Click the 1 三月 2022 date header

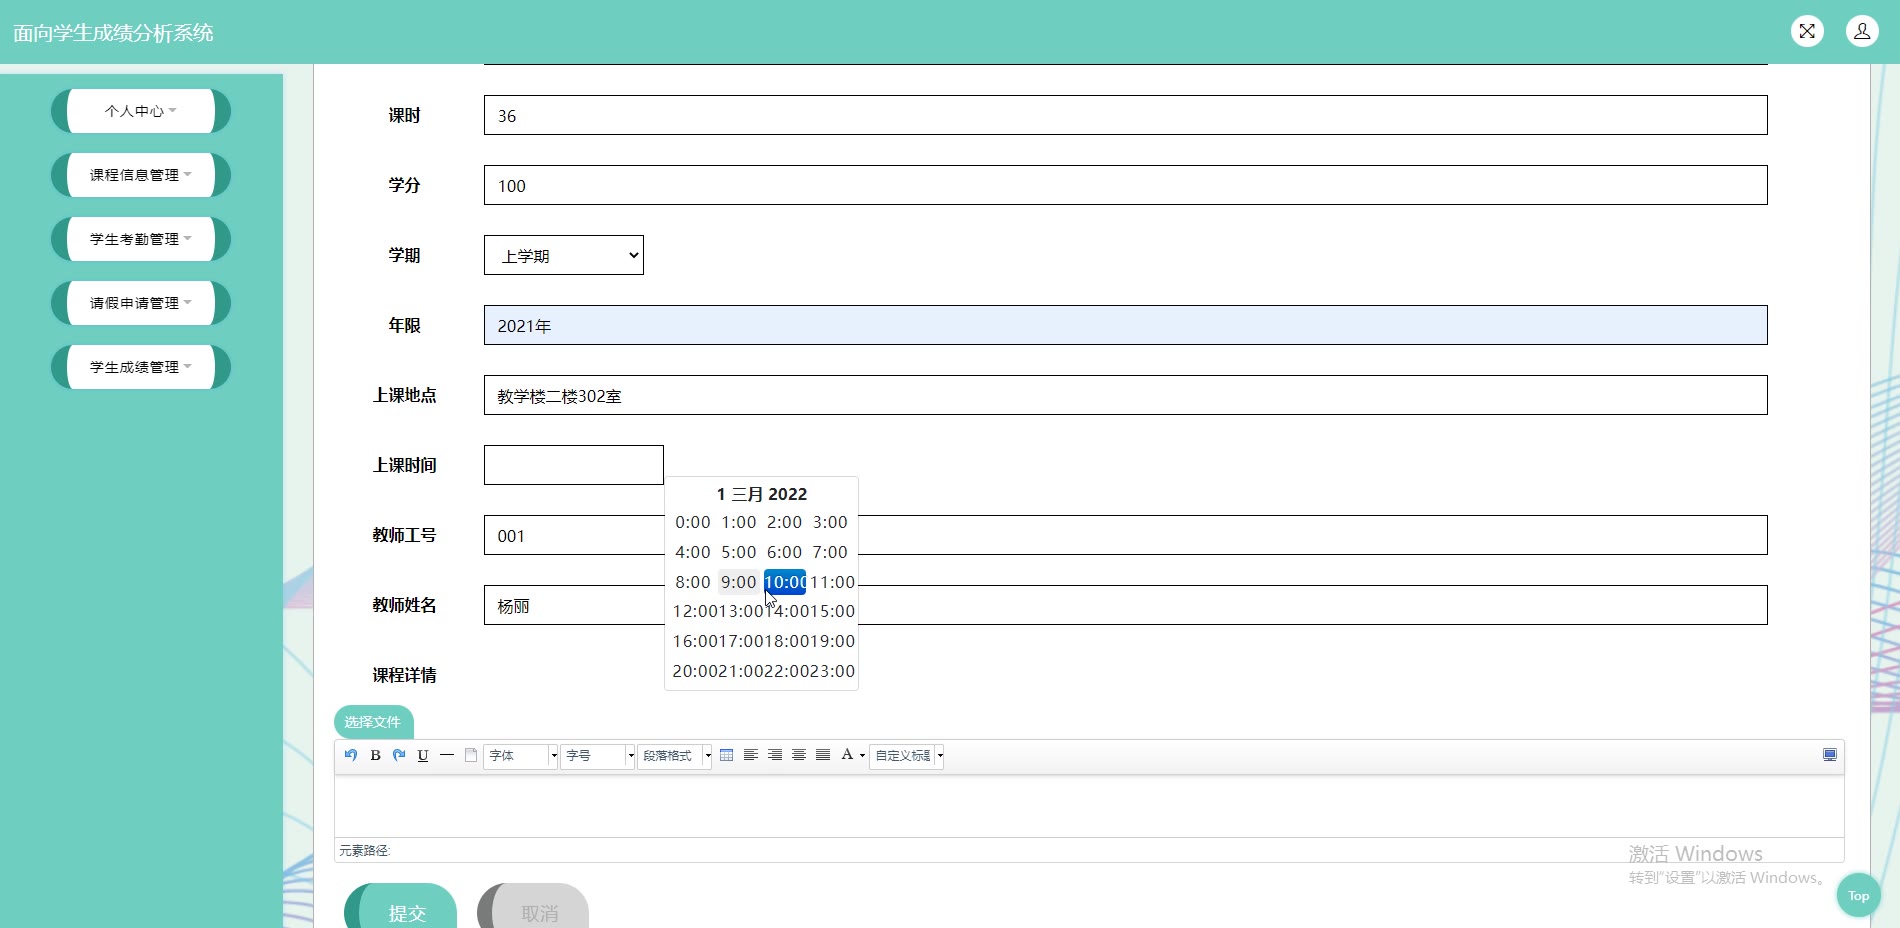(x=762, y=494)
